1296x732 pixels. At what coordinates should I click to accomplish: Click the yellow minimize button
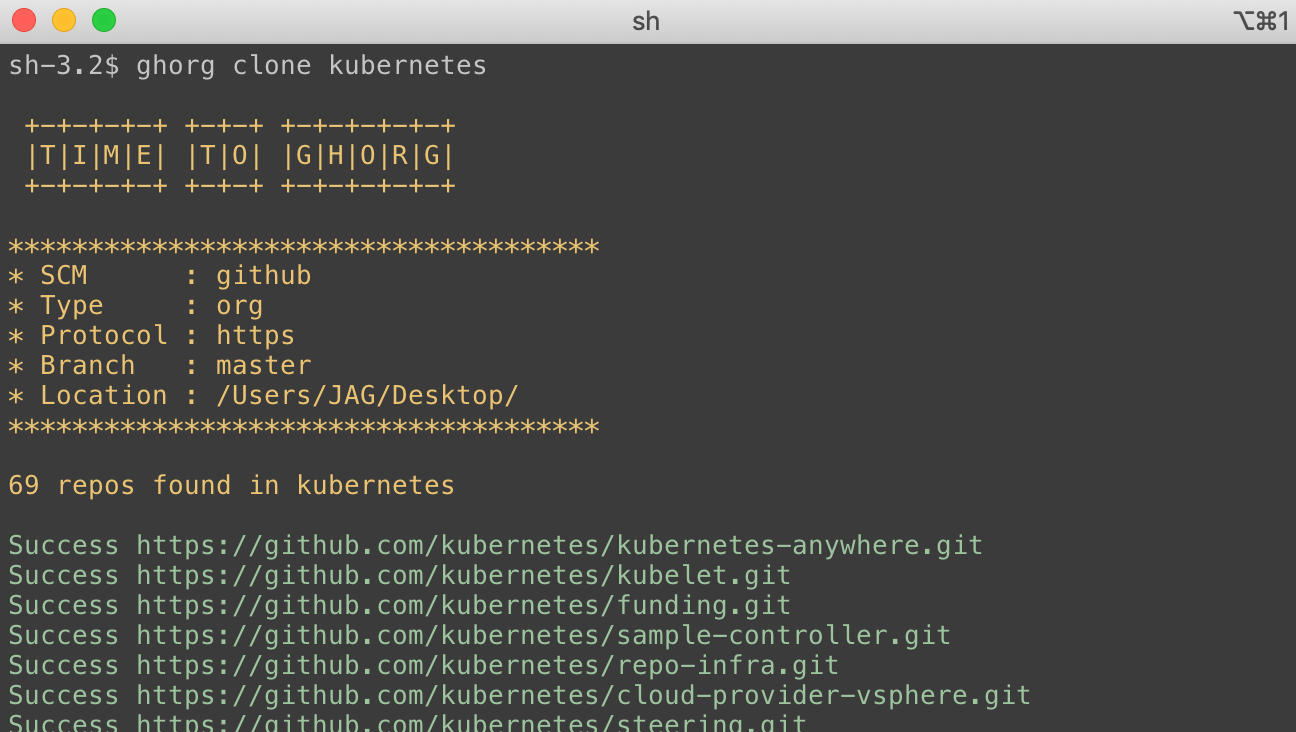pos(64,19)
